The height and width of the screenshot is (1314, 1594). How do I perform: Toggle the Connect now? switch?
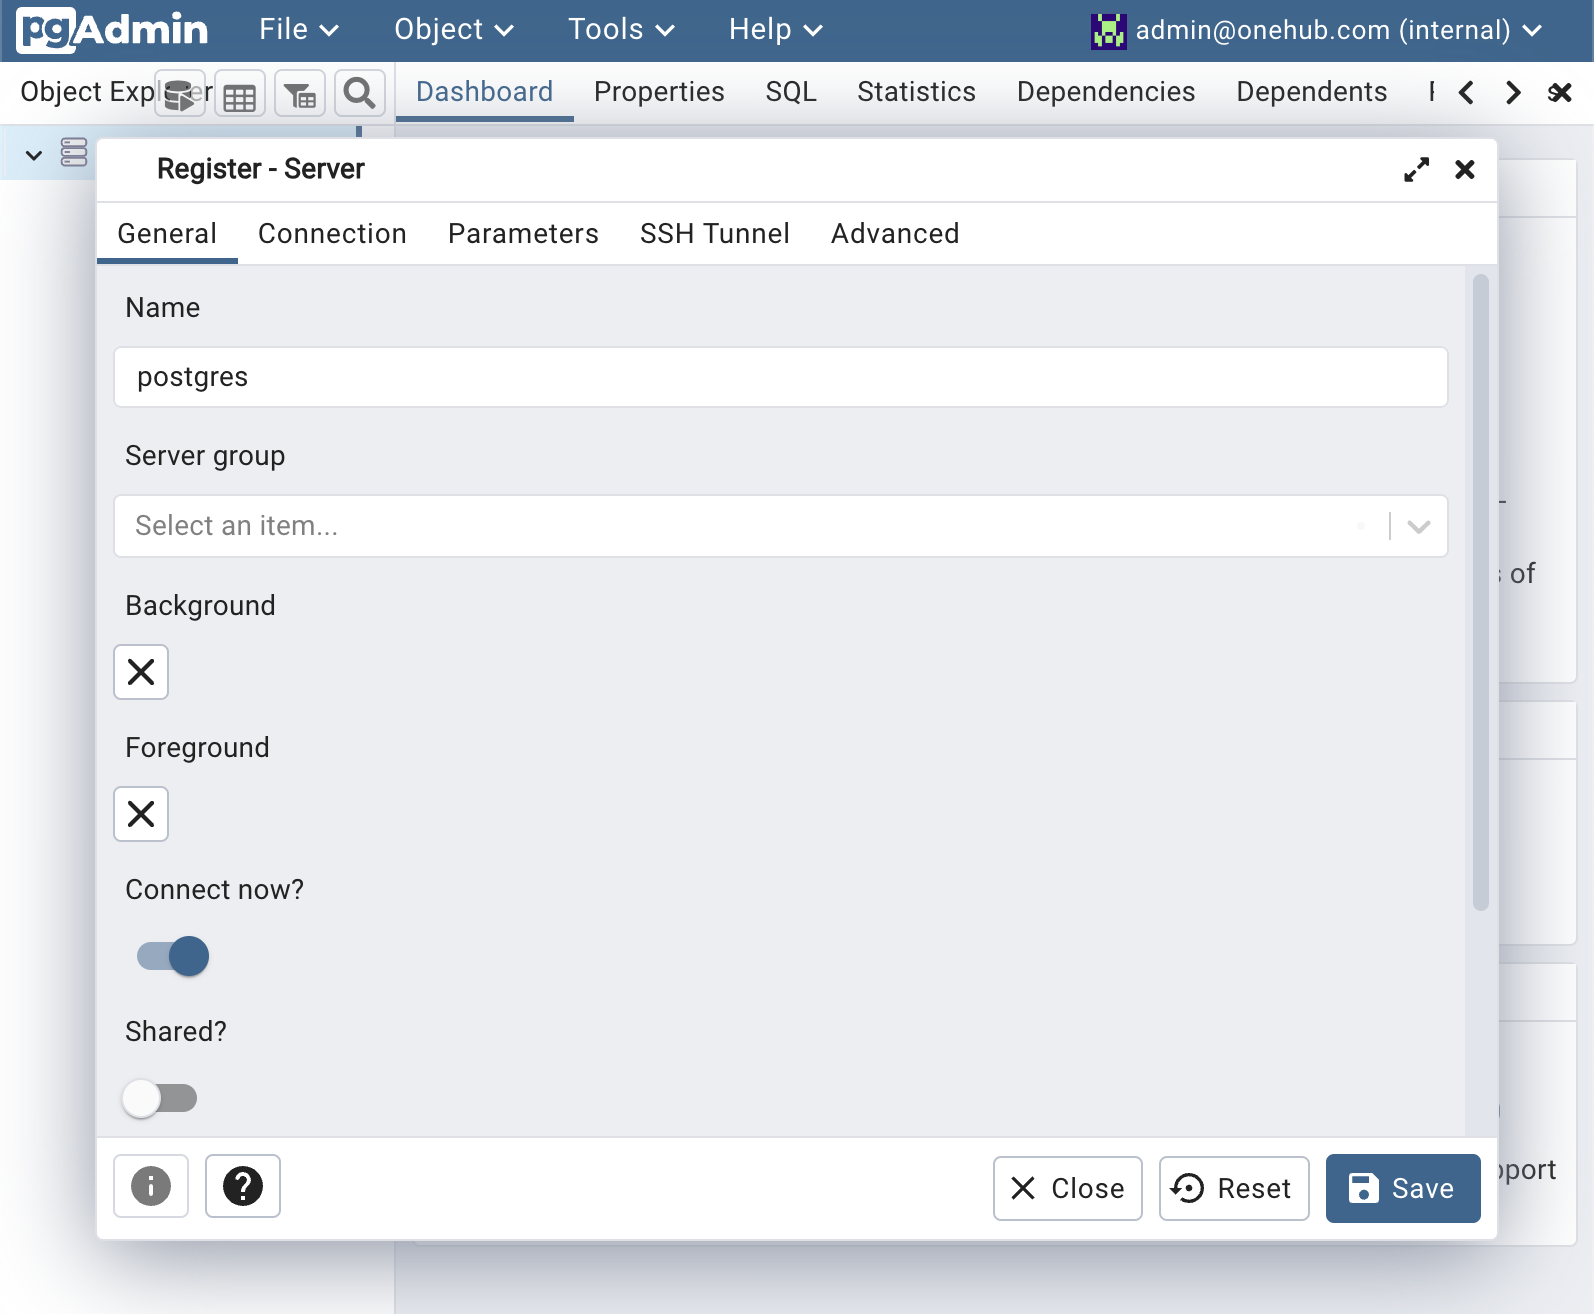[x=173, y=956]
